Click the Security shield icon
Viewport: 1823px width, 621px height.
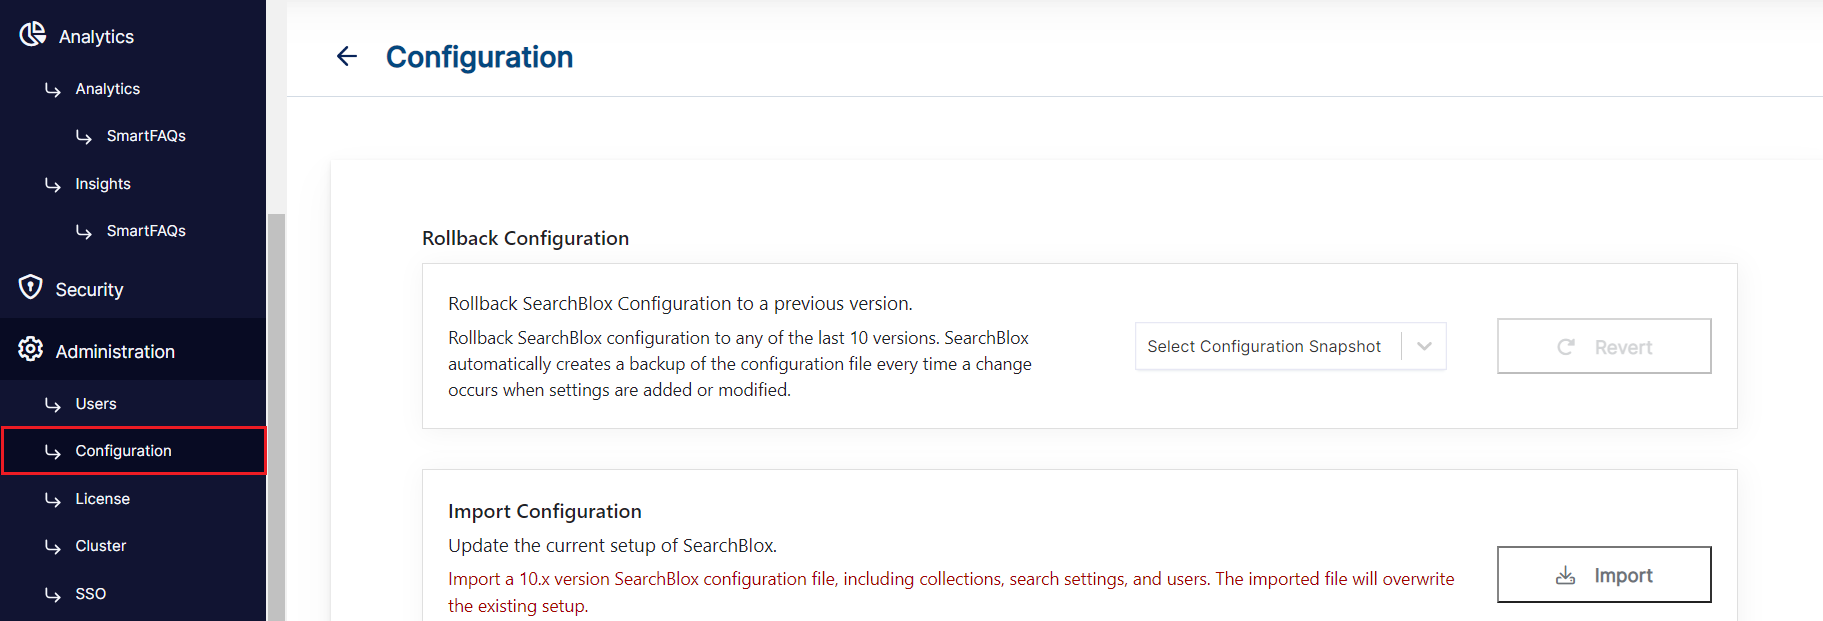point(31,288)
